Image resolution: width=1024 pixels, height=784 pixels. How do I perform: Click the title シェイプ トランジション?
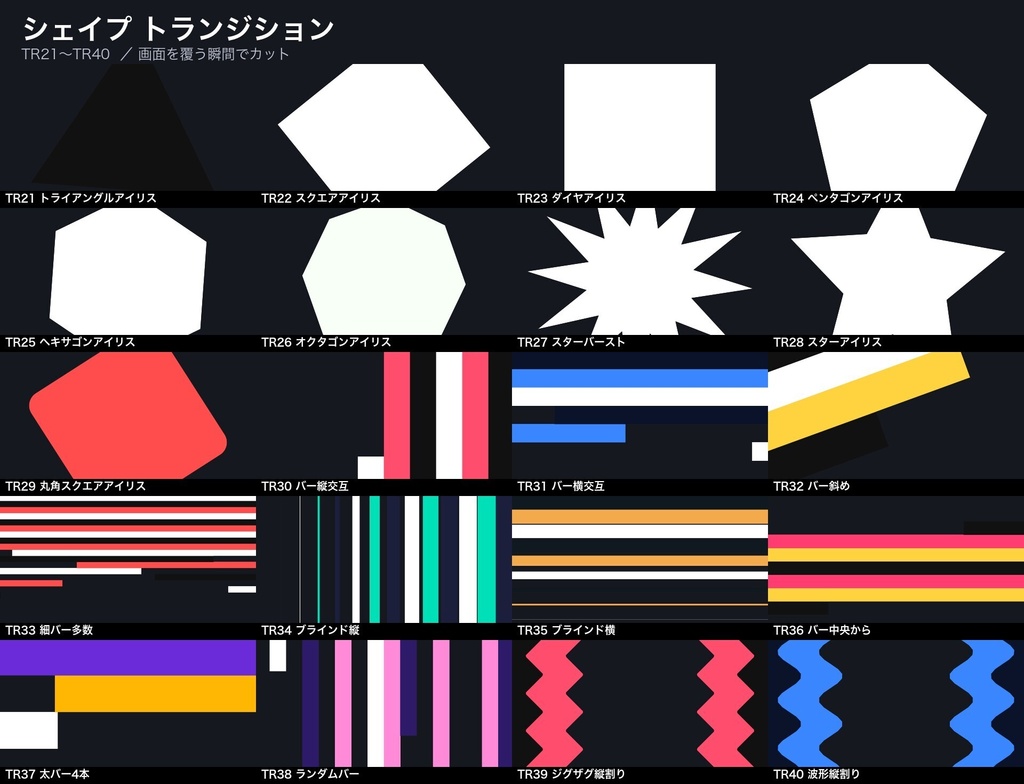click(178, 29)
